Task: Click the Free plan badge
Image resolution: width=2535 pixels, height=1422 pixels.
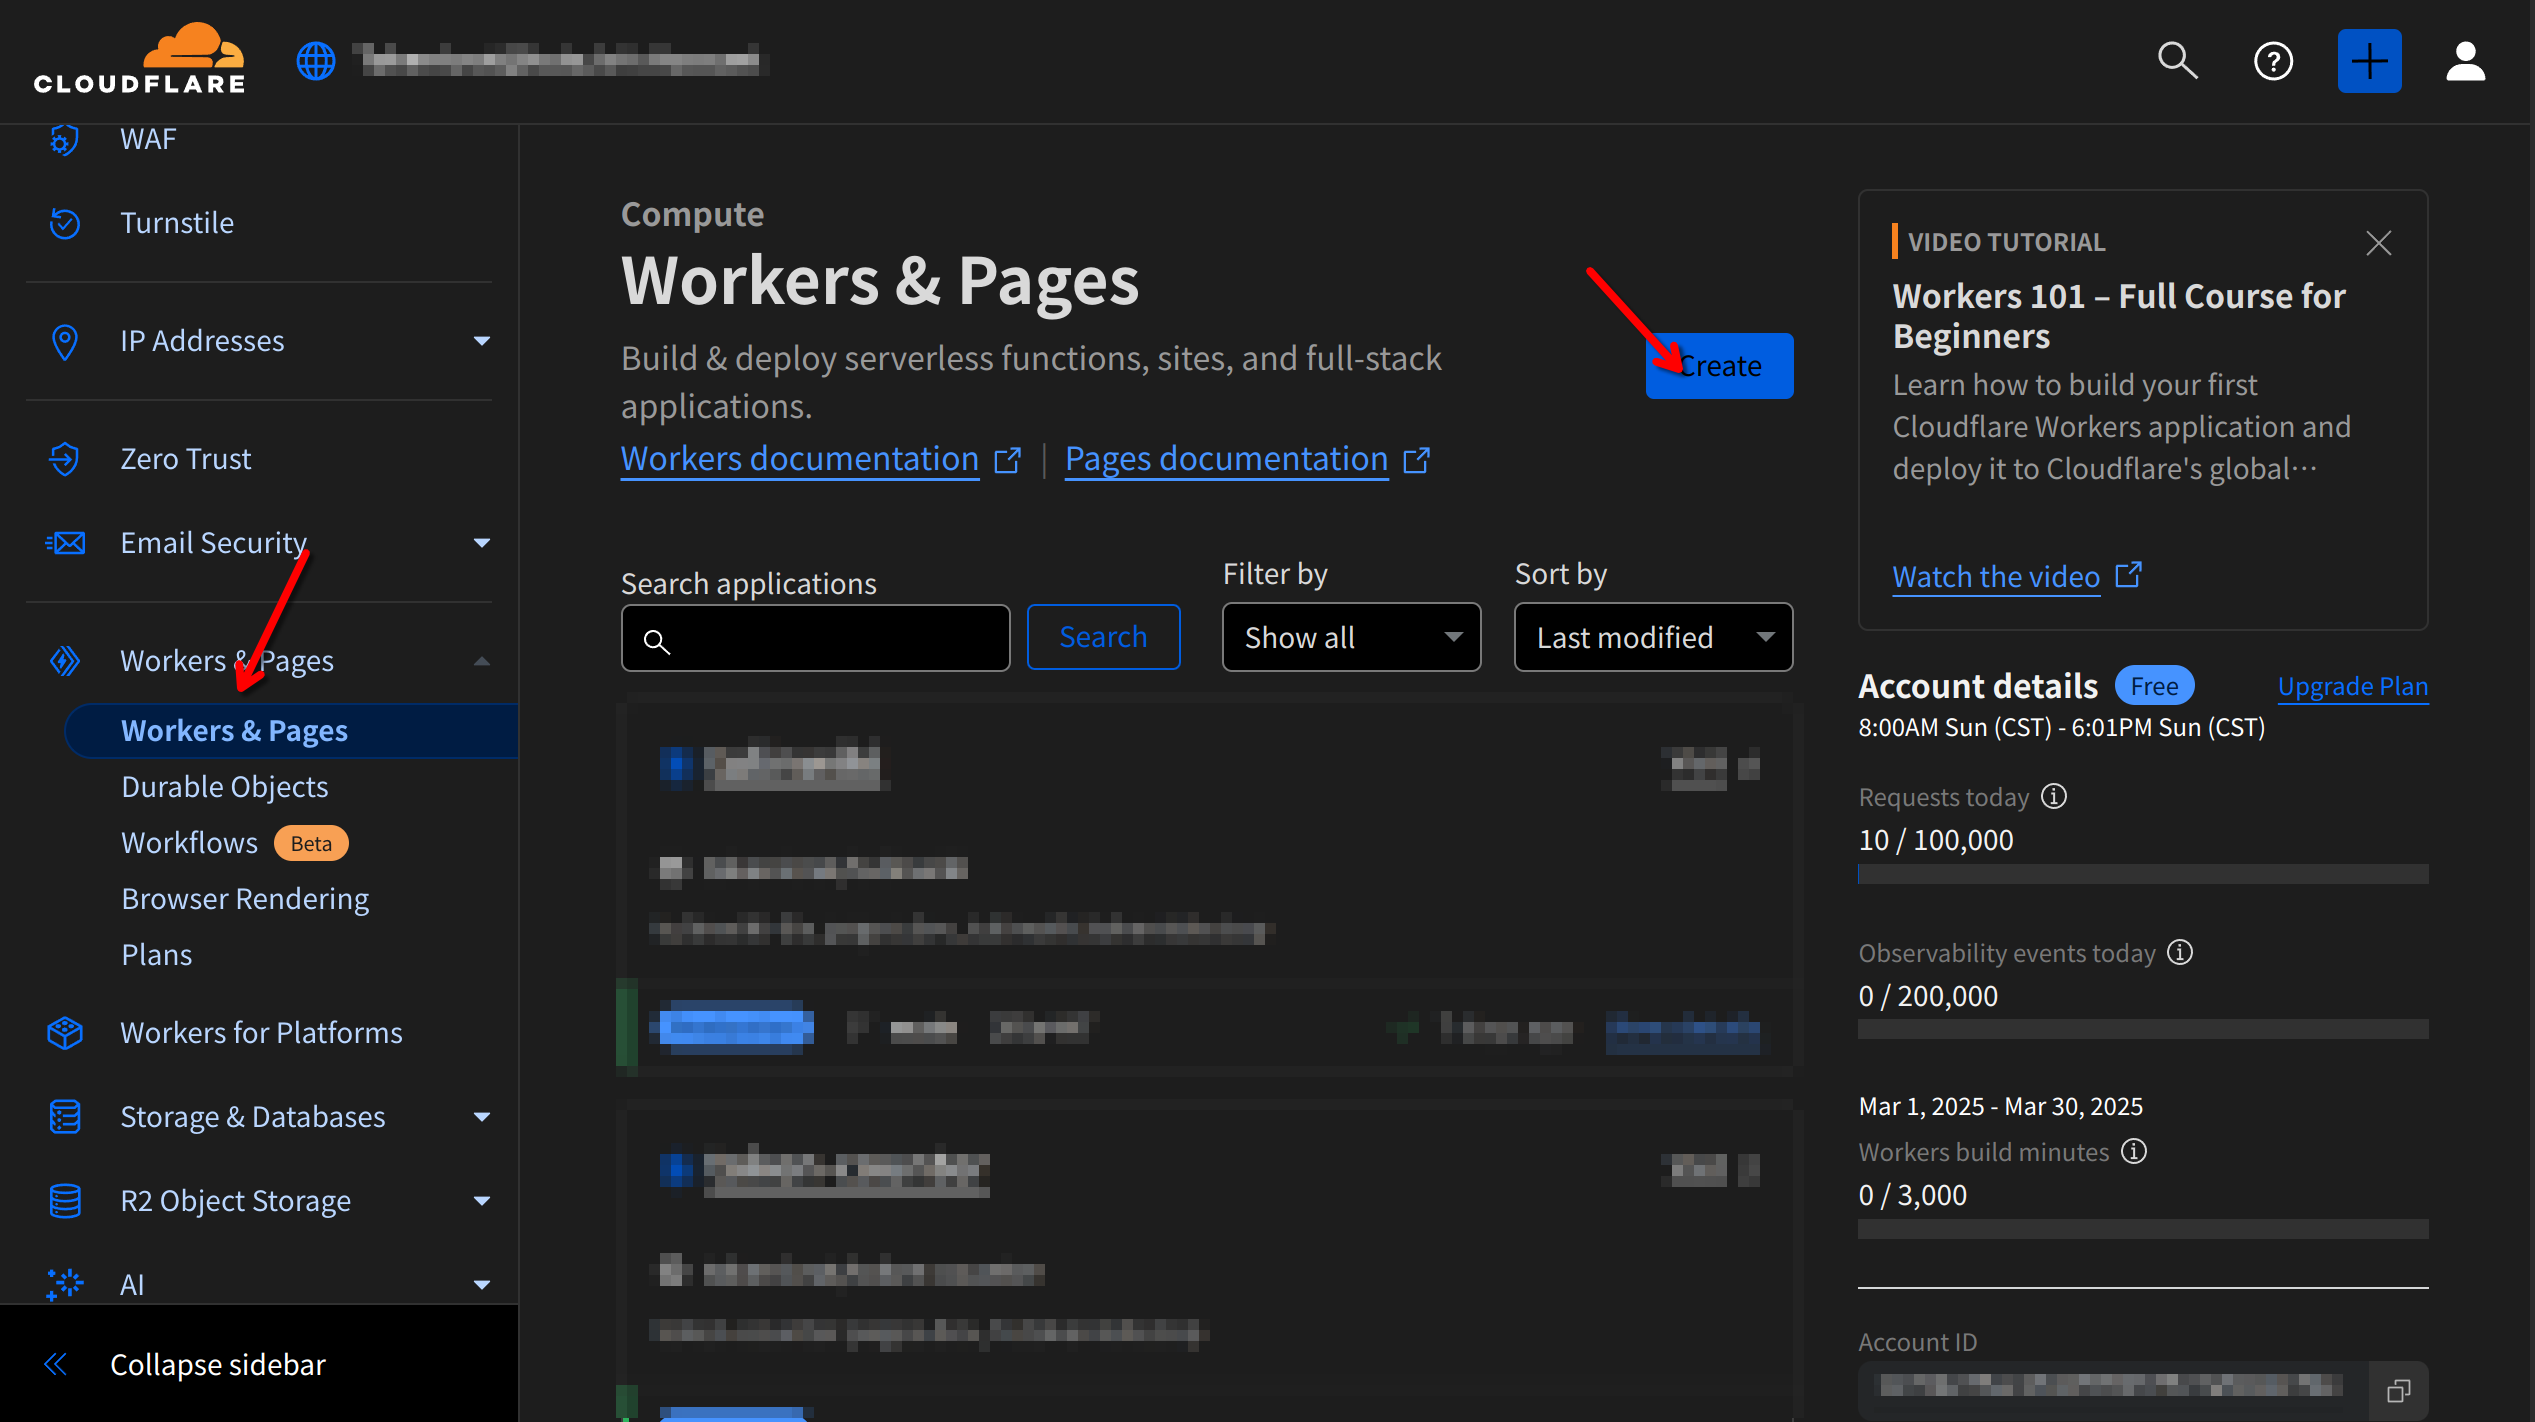Action: (x=2154, y=686)
